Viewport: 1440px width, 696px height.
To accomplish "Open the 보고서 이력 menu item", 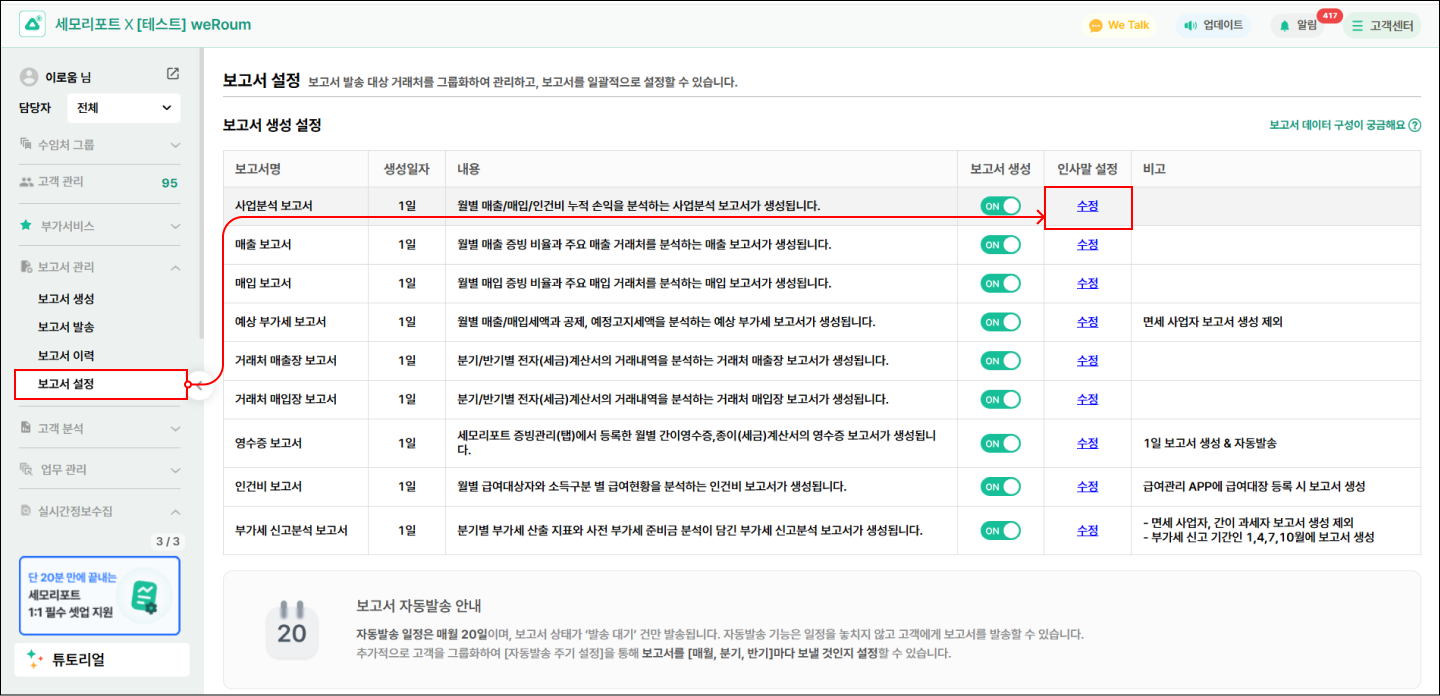I will (x=66, y=355).
